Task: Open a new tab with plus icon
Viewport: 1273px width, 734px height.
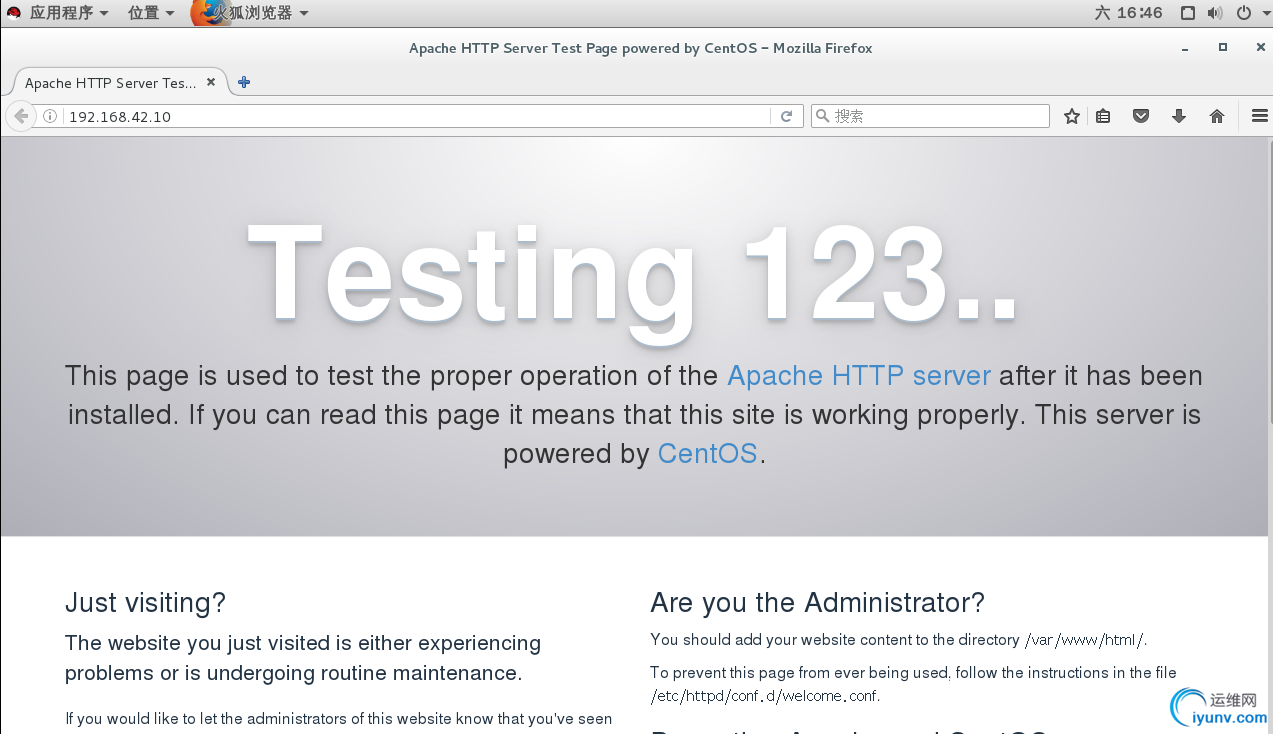Action: (x=244, y=82)
